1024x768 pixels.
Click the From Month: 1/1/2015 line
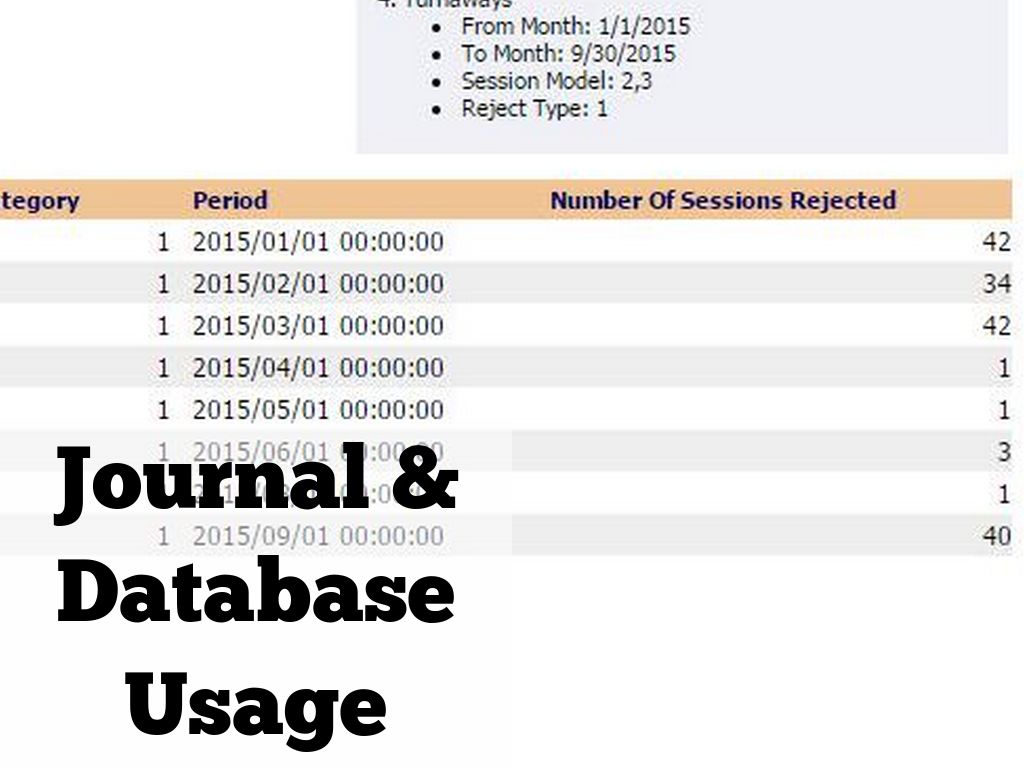[x=575, y=27]
